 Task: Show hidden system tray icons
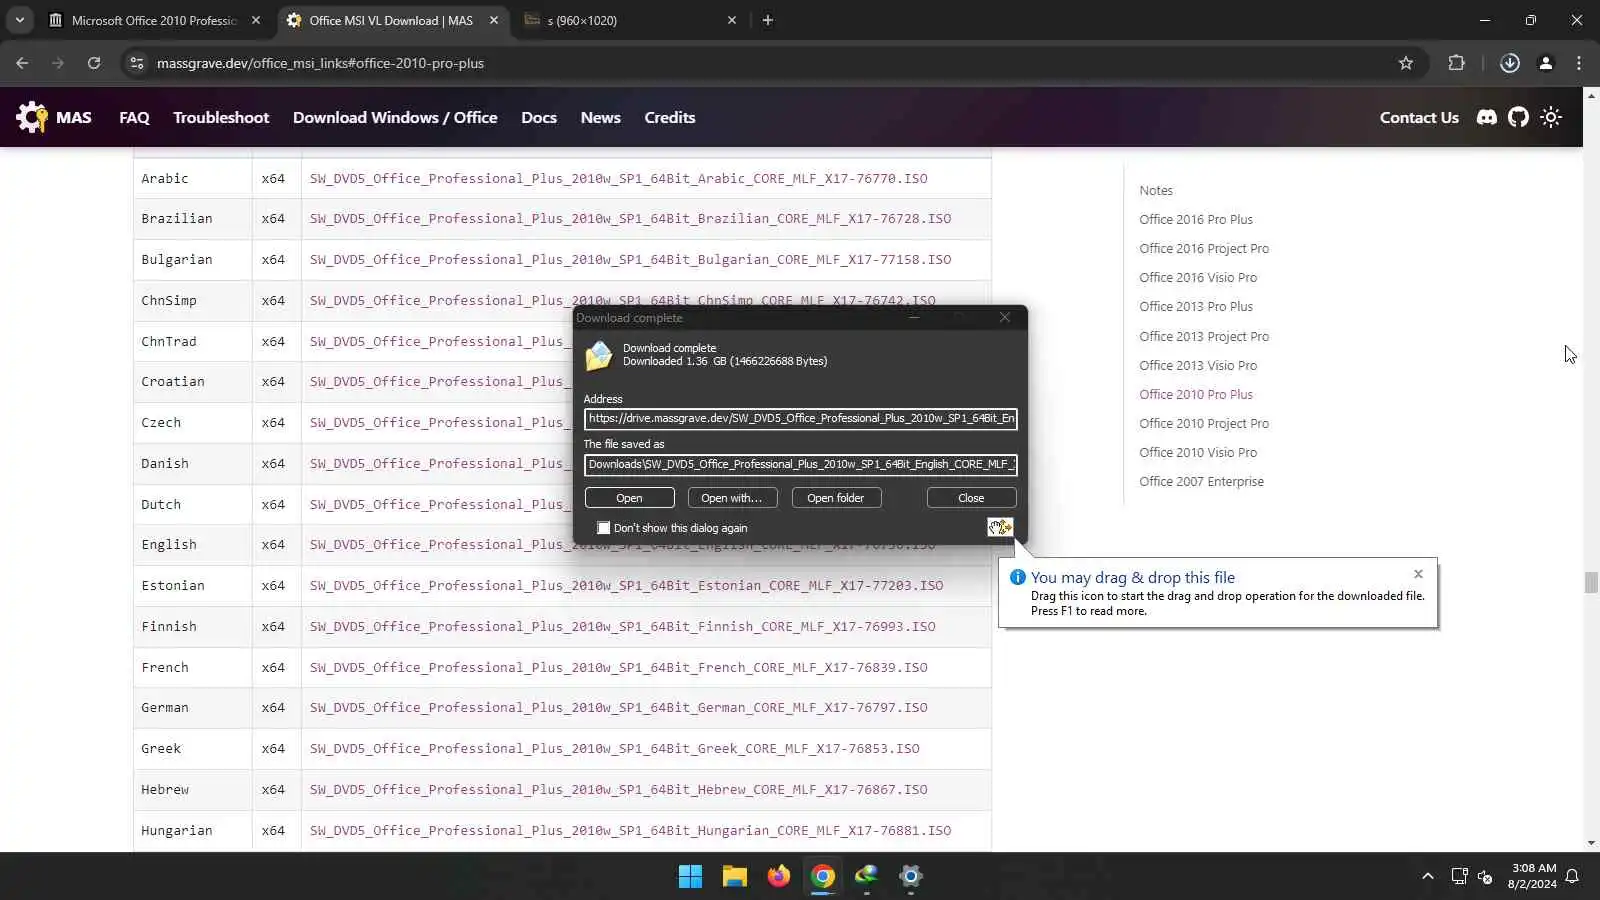pos(1428,877)
